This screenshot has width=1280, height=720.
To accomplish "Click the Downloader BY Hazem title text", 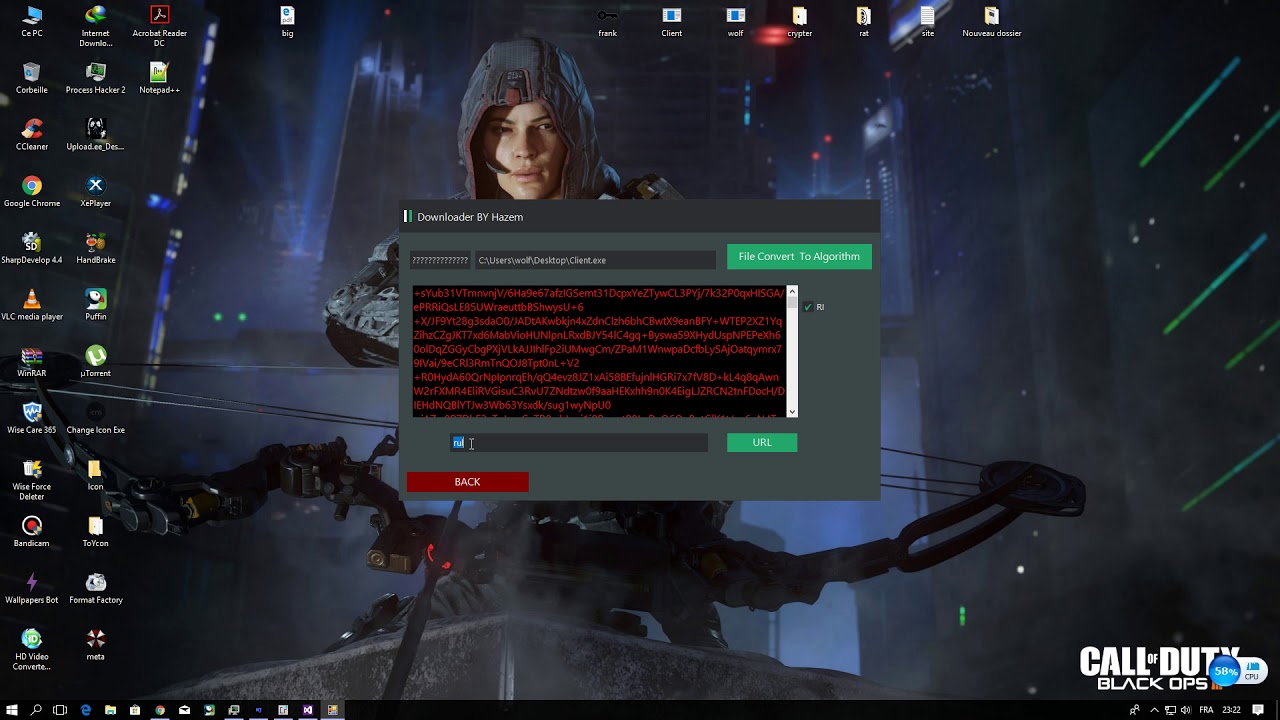I will pyautogui.click(x=470, y=217).
